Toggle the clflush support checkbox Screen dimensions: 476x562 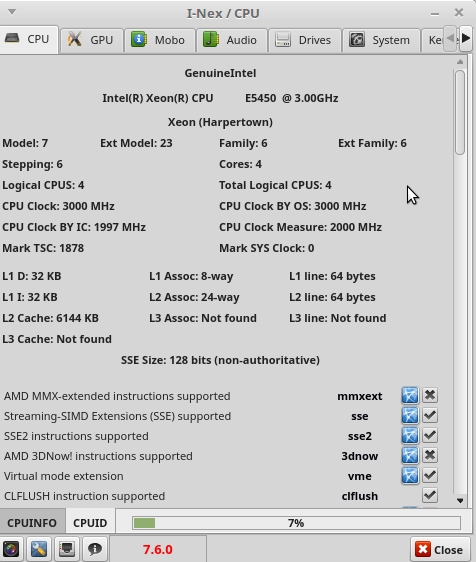[430, 496]
